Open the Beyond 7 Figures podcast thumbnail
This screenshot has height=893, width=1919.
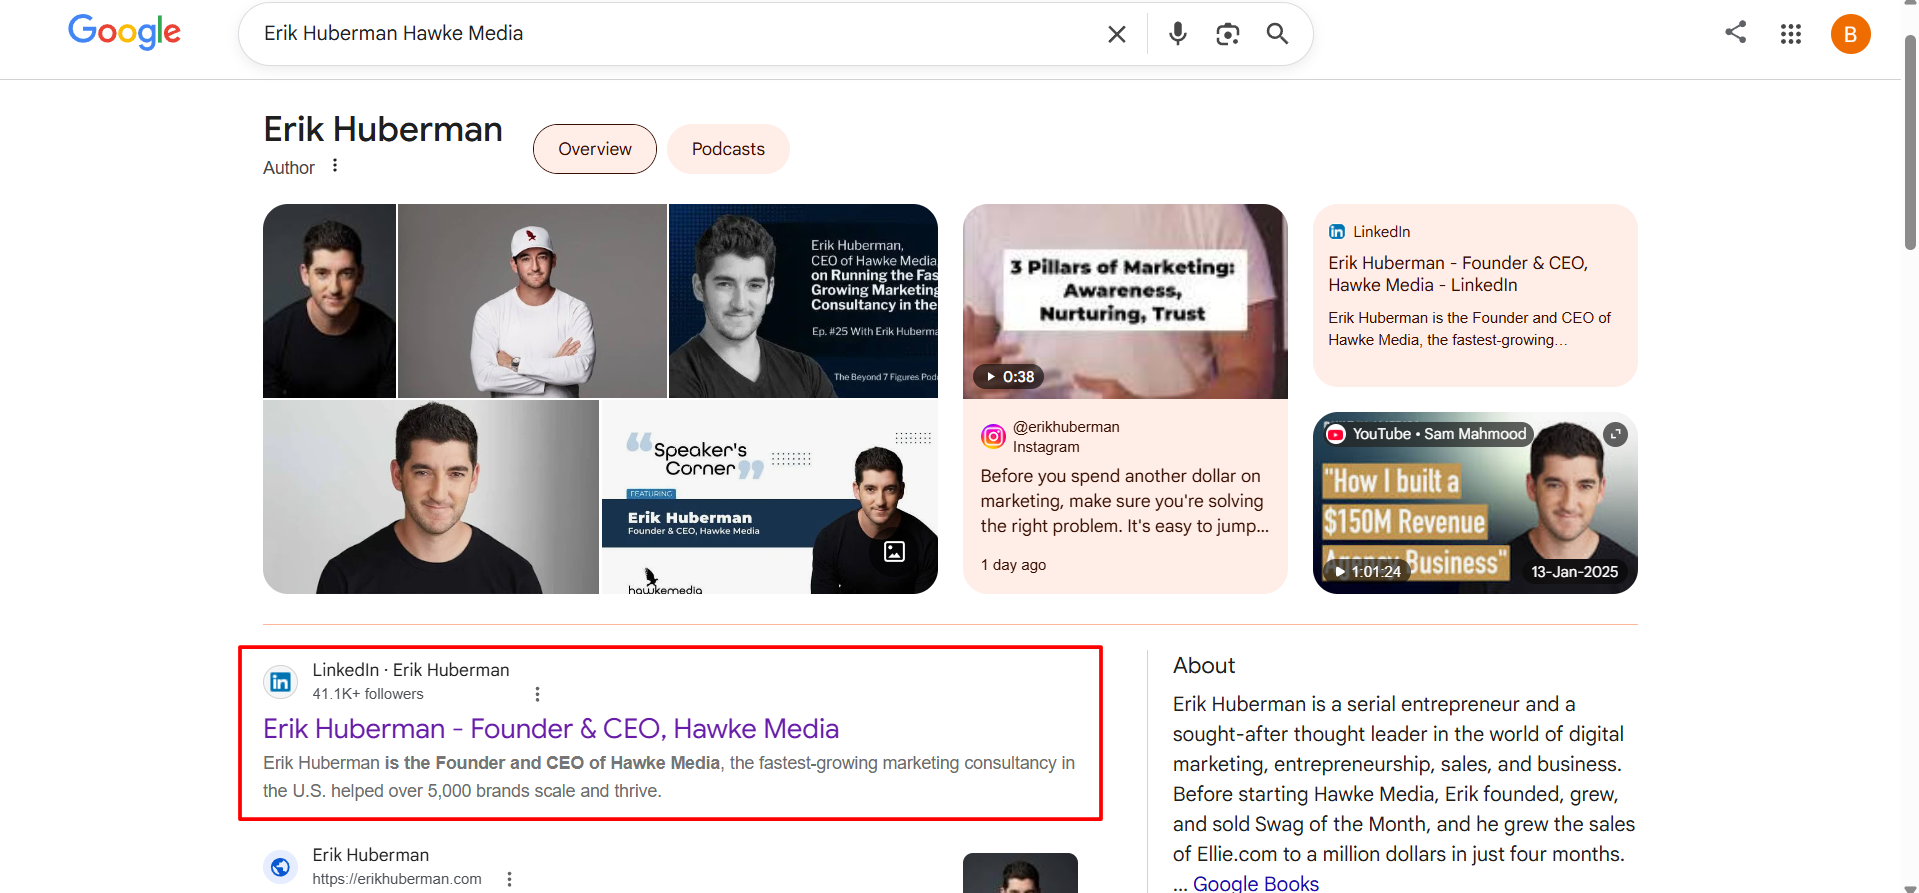tap(803, 301)
